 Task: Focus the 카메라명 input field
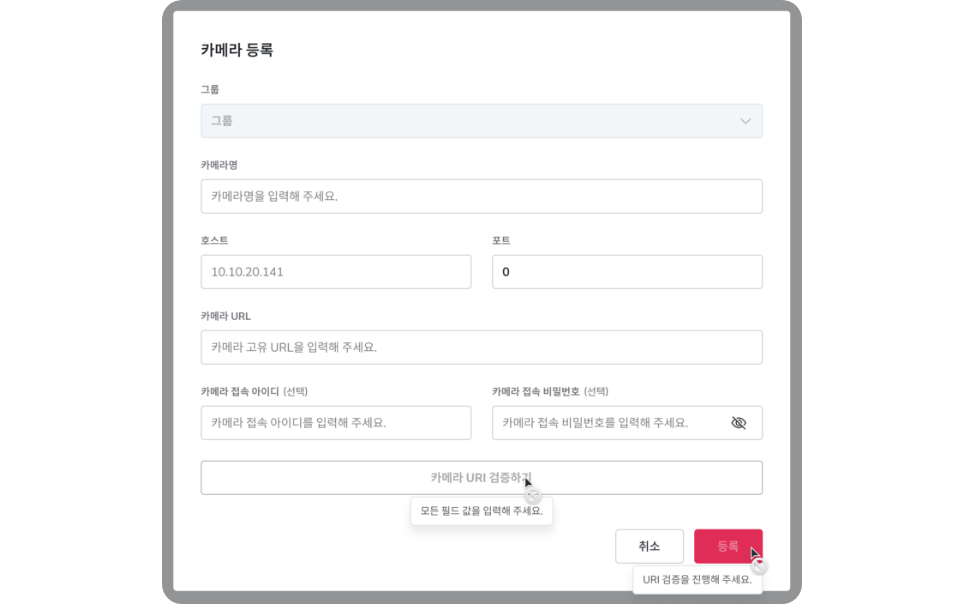(x=481, y=196)
